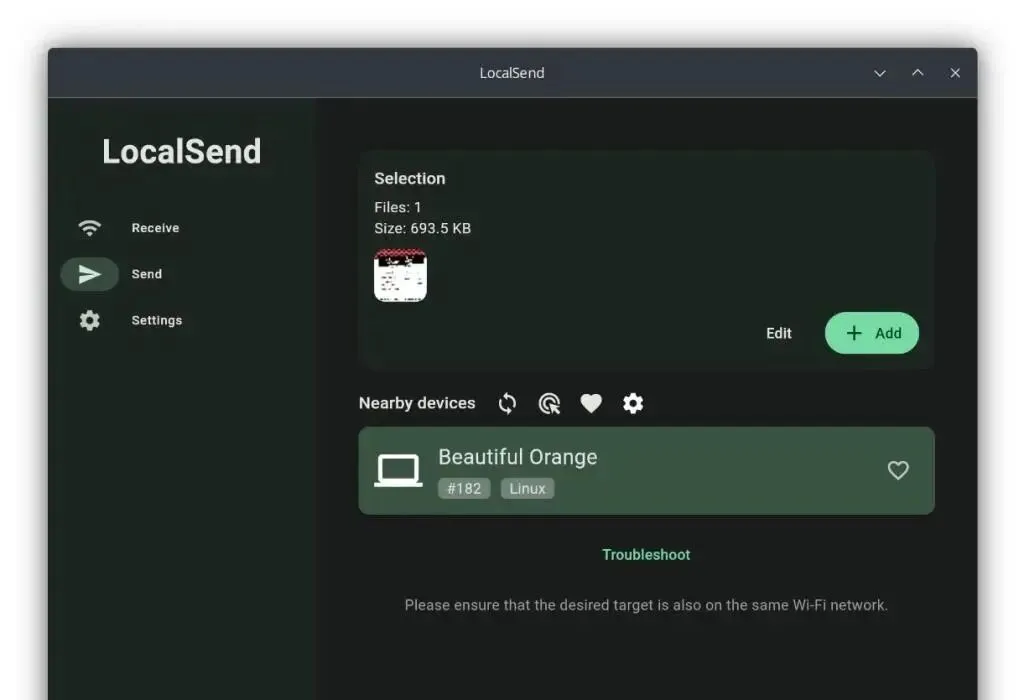Open send mode gear next to Nearby devices

633,404
